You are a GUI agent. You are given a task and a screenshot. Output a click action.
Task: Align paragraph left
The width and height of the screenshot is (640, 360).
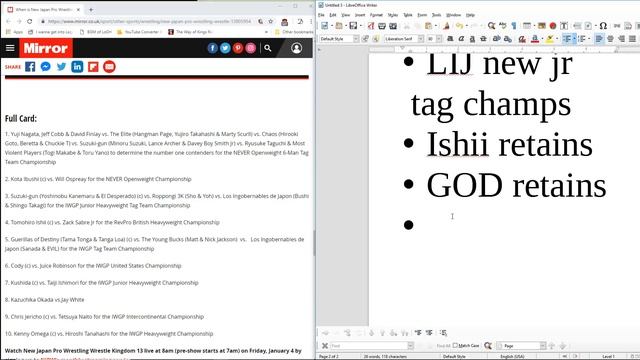coord(599,39)
